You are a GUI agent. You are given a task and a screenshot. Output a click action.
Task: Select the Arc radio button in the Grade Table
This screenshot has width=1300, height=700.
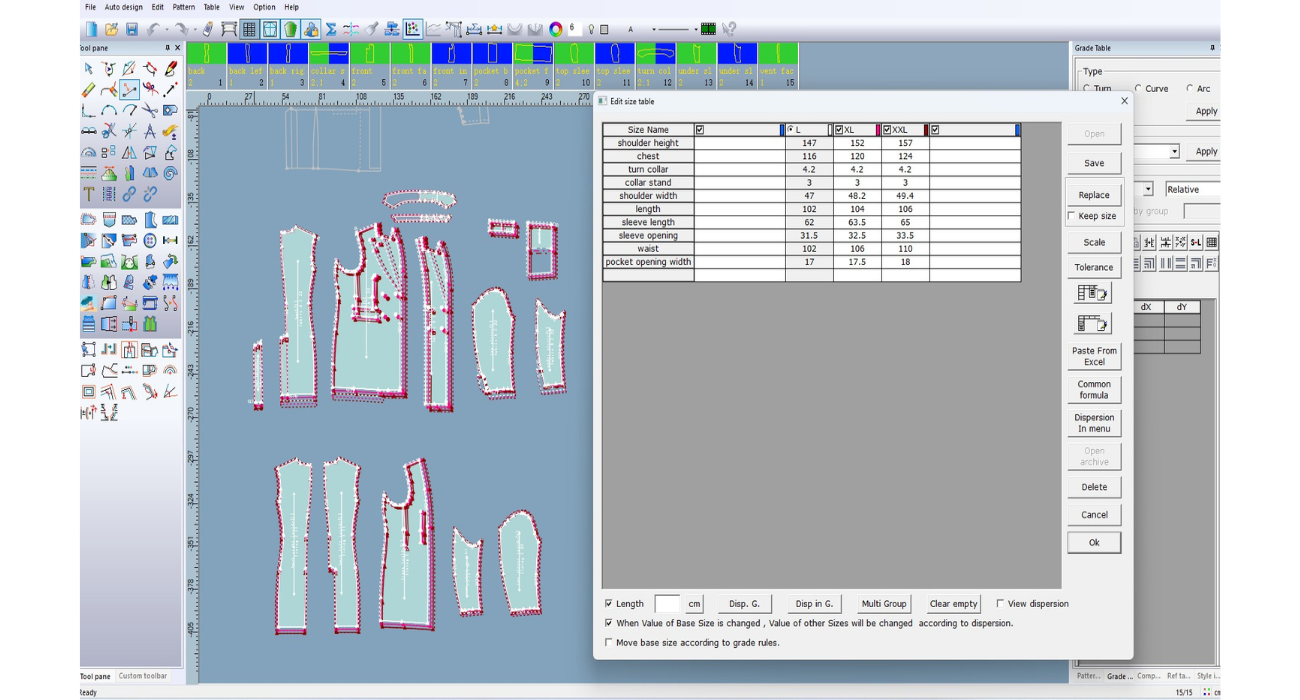pyautogui.click(x=1190, y=88)
